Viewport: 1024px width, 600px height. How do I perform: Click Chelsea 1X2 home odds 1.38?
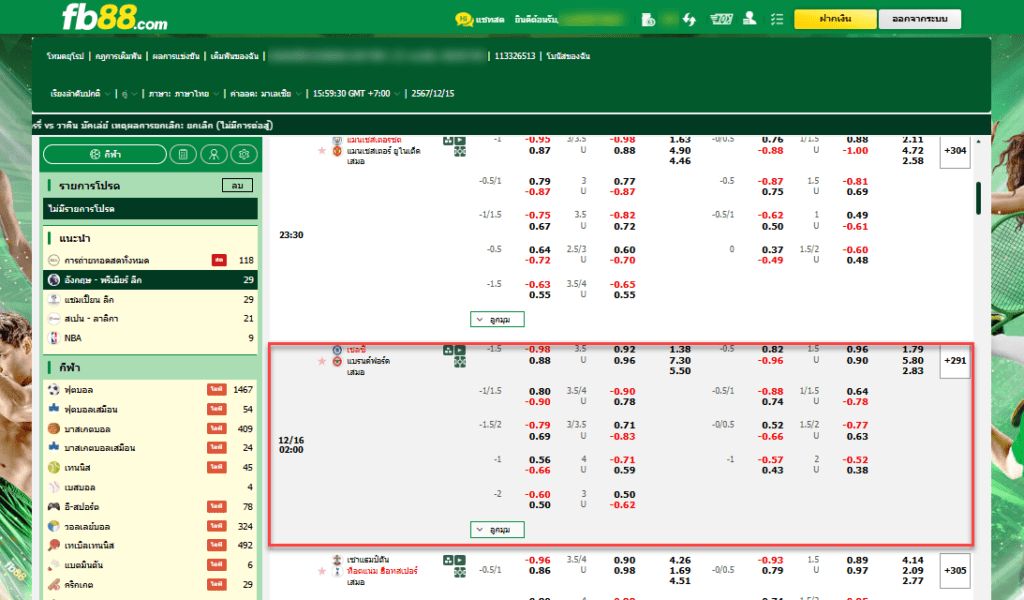click(680, 350)
